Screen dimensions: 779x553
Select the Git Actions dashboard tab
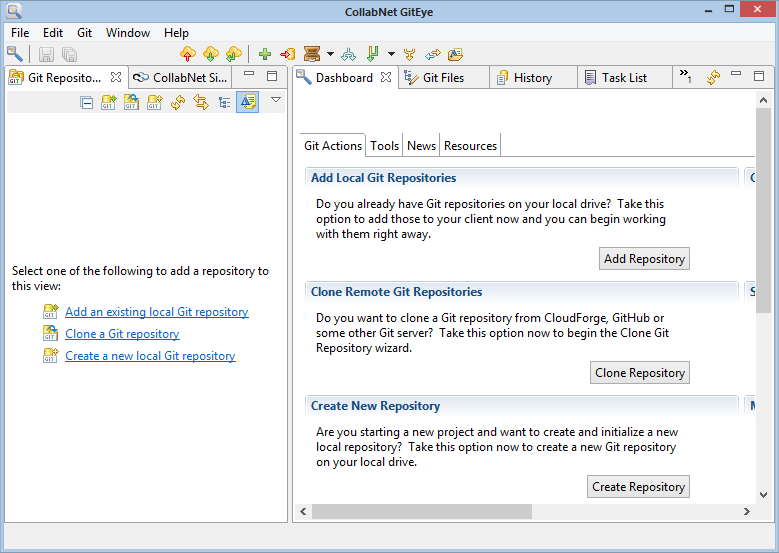[333, 146]
